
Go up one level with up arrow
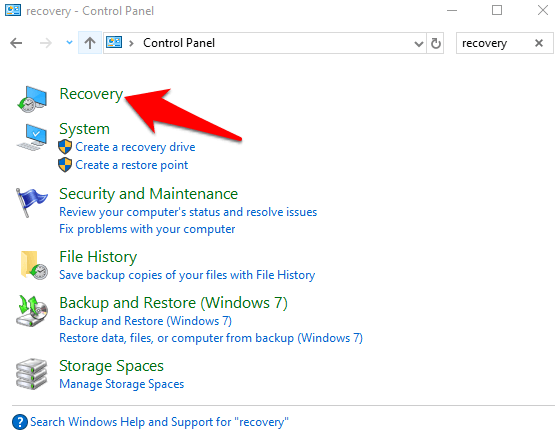click(90, 43)
